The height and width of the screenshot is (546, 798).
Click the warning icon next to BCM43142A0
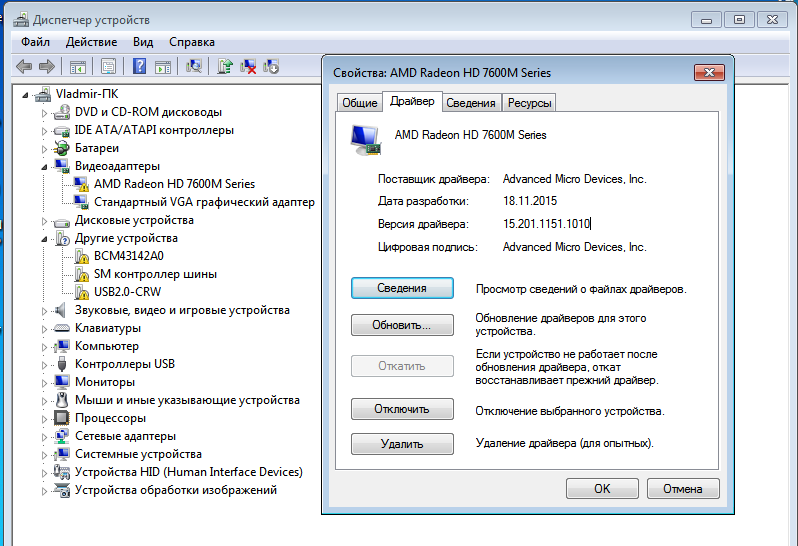pos(81,256)
